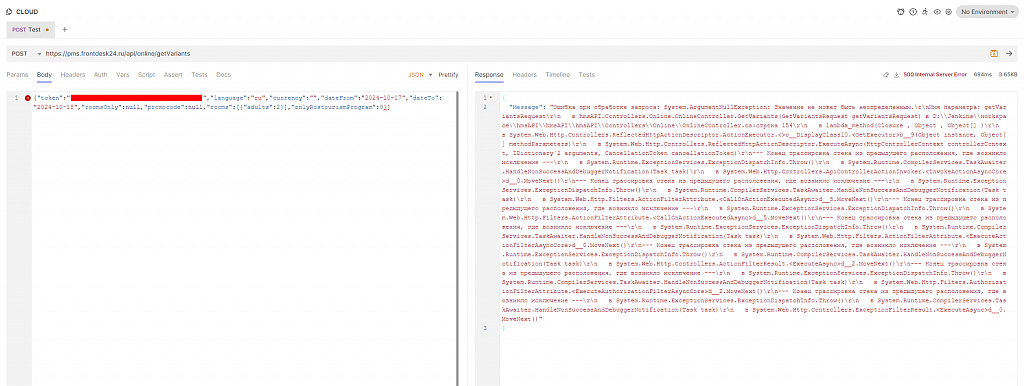The height and width of the screenshot is (386, 1024).
Task: Click the 500 Internal Server Error status
Action: [935, 74]
